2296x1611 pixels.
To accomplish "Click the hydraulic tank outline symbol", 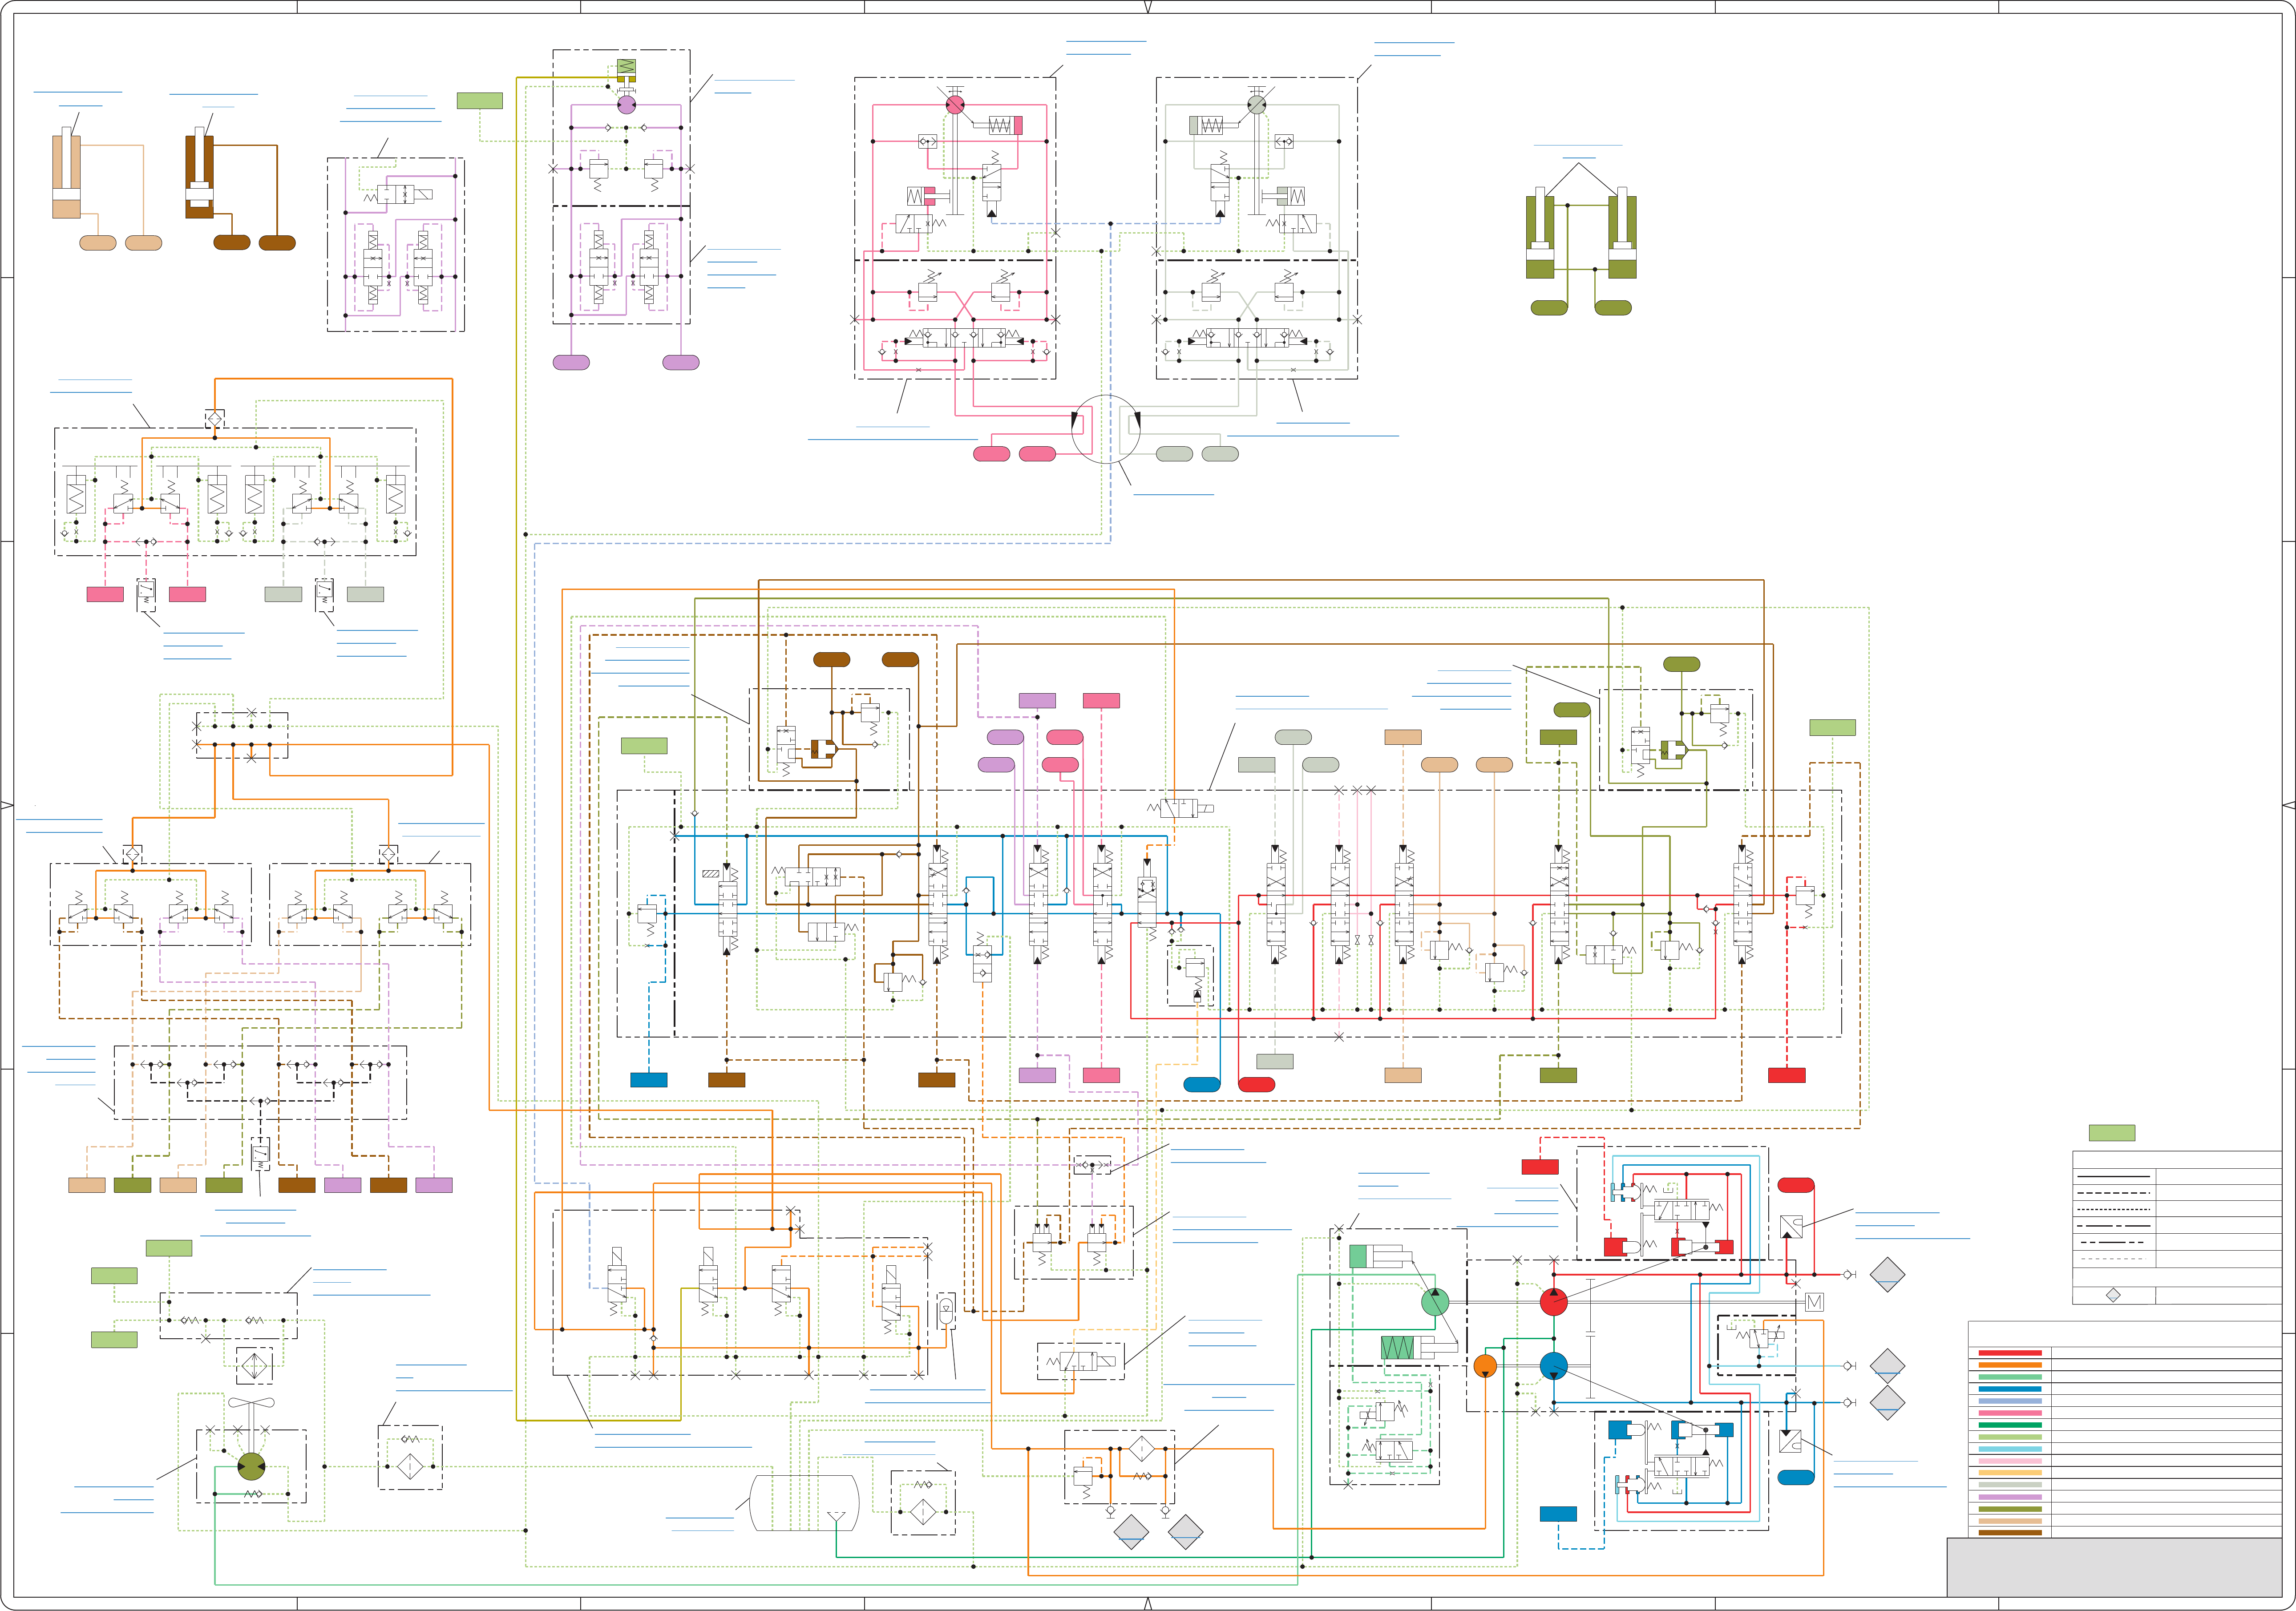I will point(804,1503).
